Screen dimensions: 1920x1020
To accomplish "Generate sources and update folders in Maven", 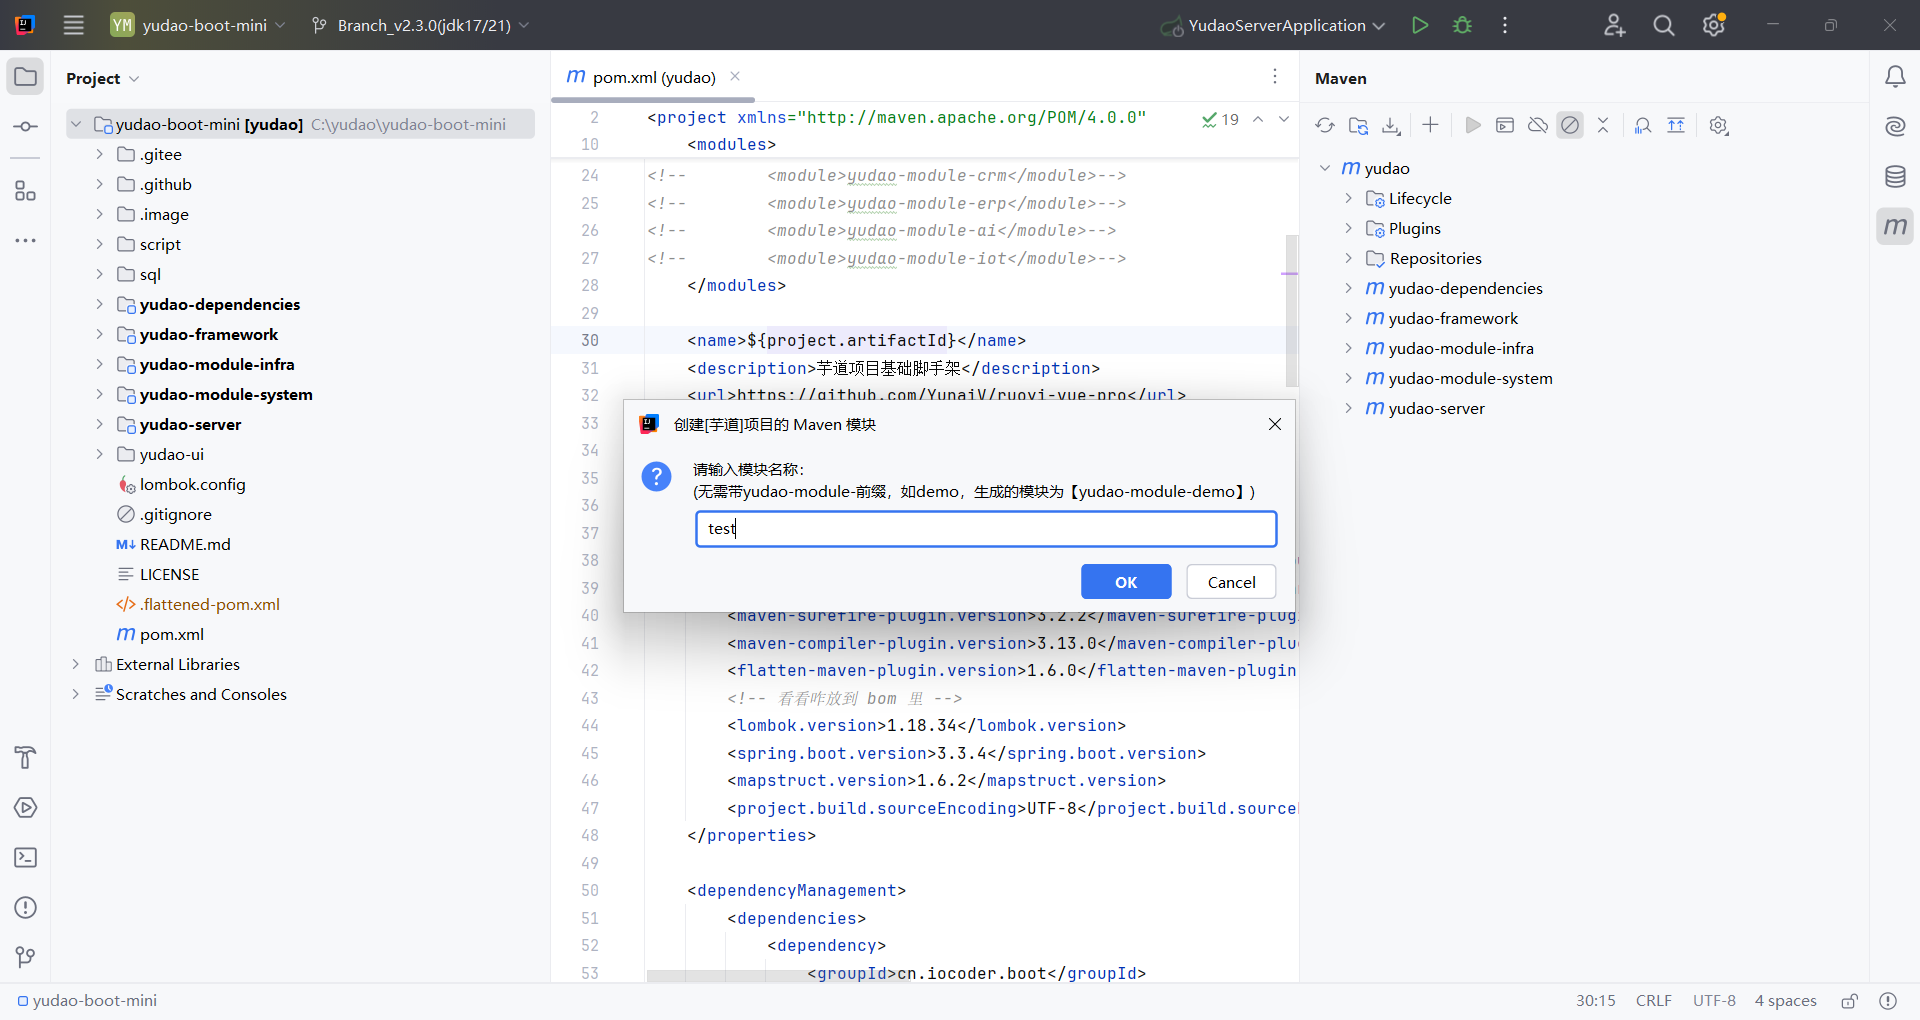I will tap(1358, 125).
